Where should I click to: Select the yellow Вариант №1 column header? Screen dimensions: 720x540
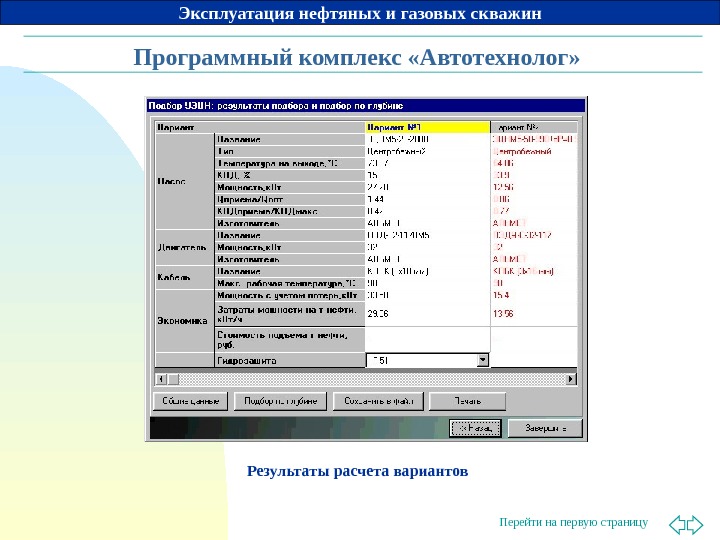pyautogui.click(x=428, y=127)
